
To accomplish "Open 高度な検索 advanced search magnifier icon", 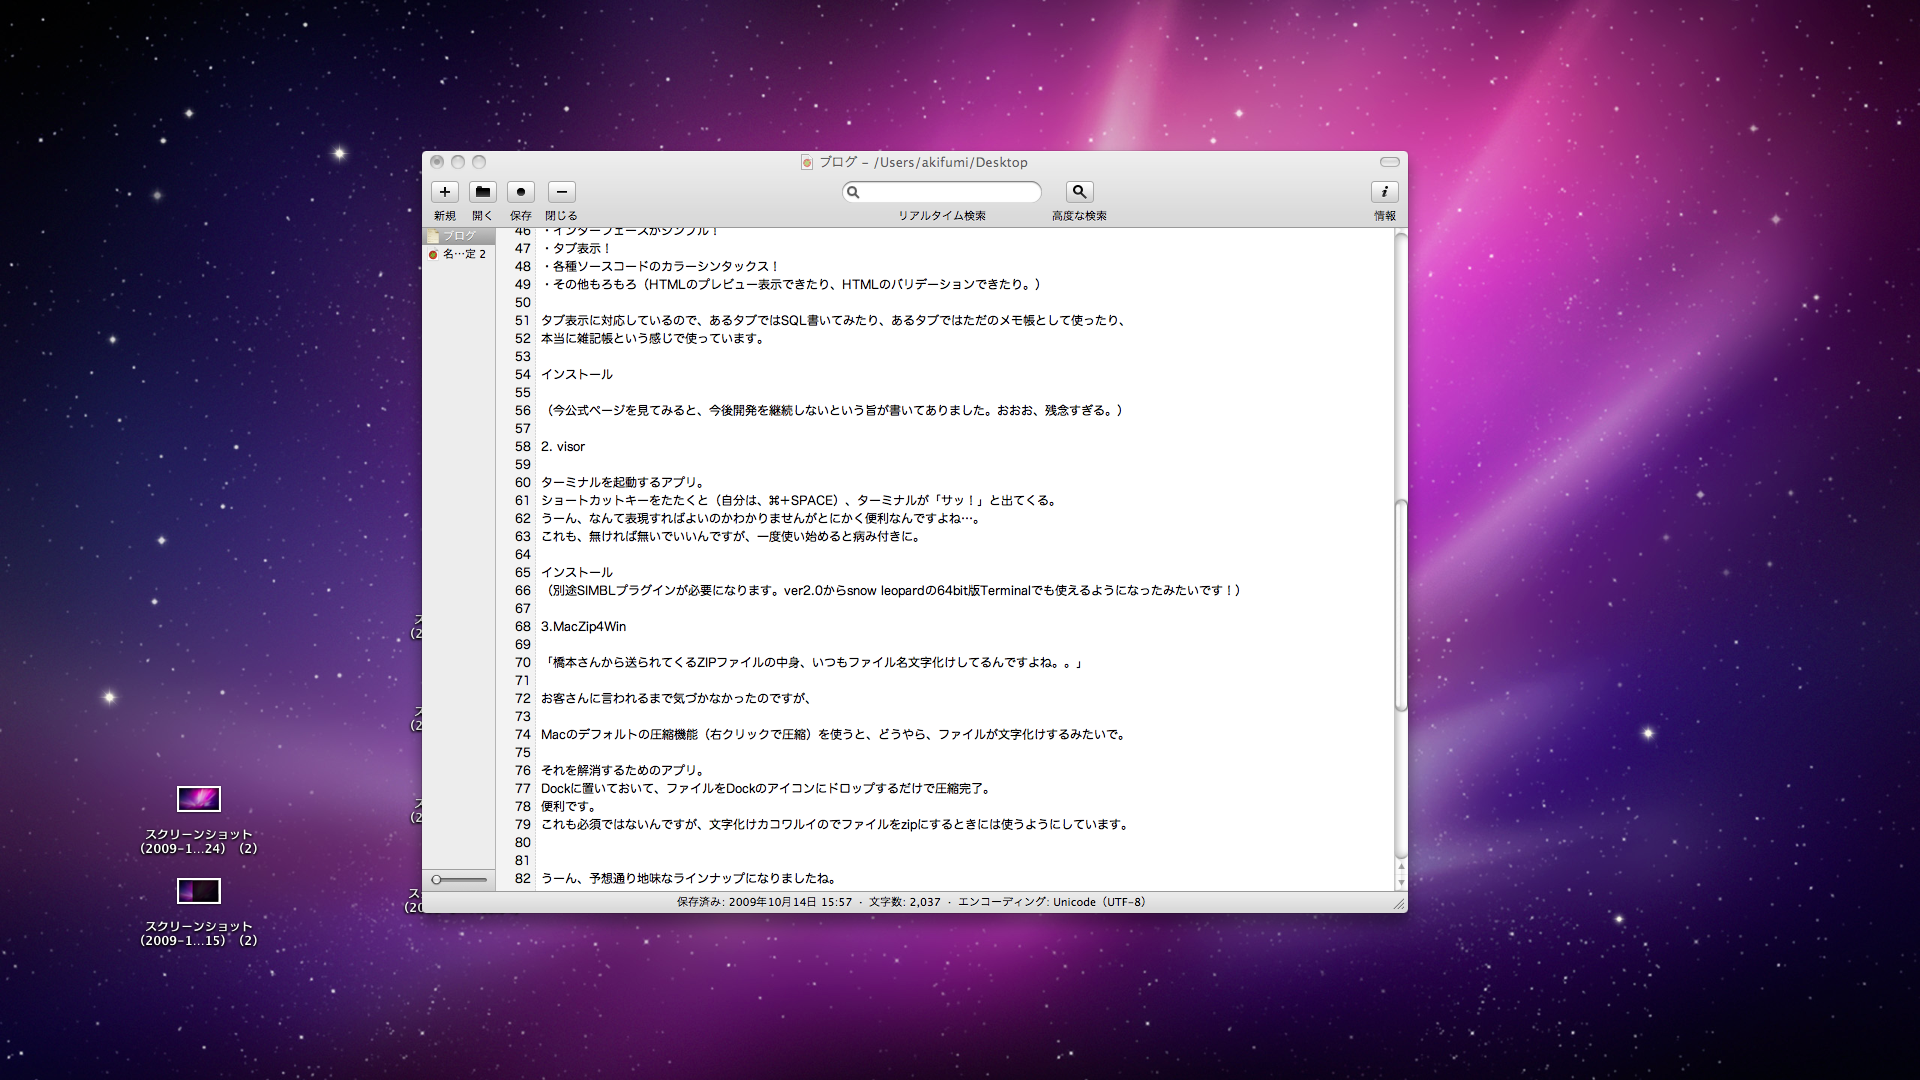I will [x=1079, y=192].
